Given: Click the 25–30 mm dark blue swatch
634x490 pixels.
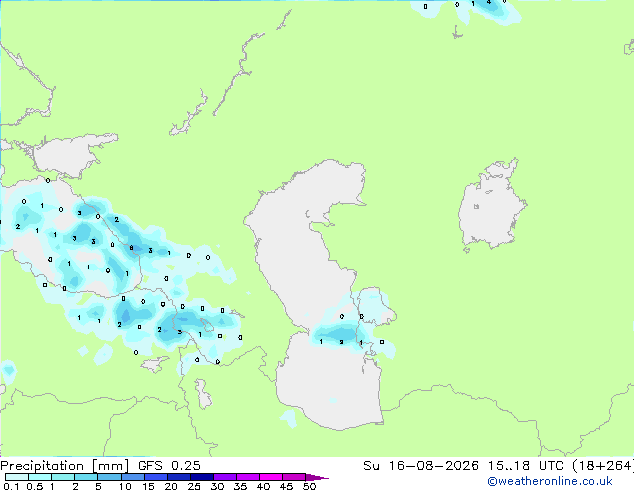Looking at the screenshot, I should tap(201, 477).
